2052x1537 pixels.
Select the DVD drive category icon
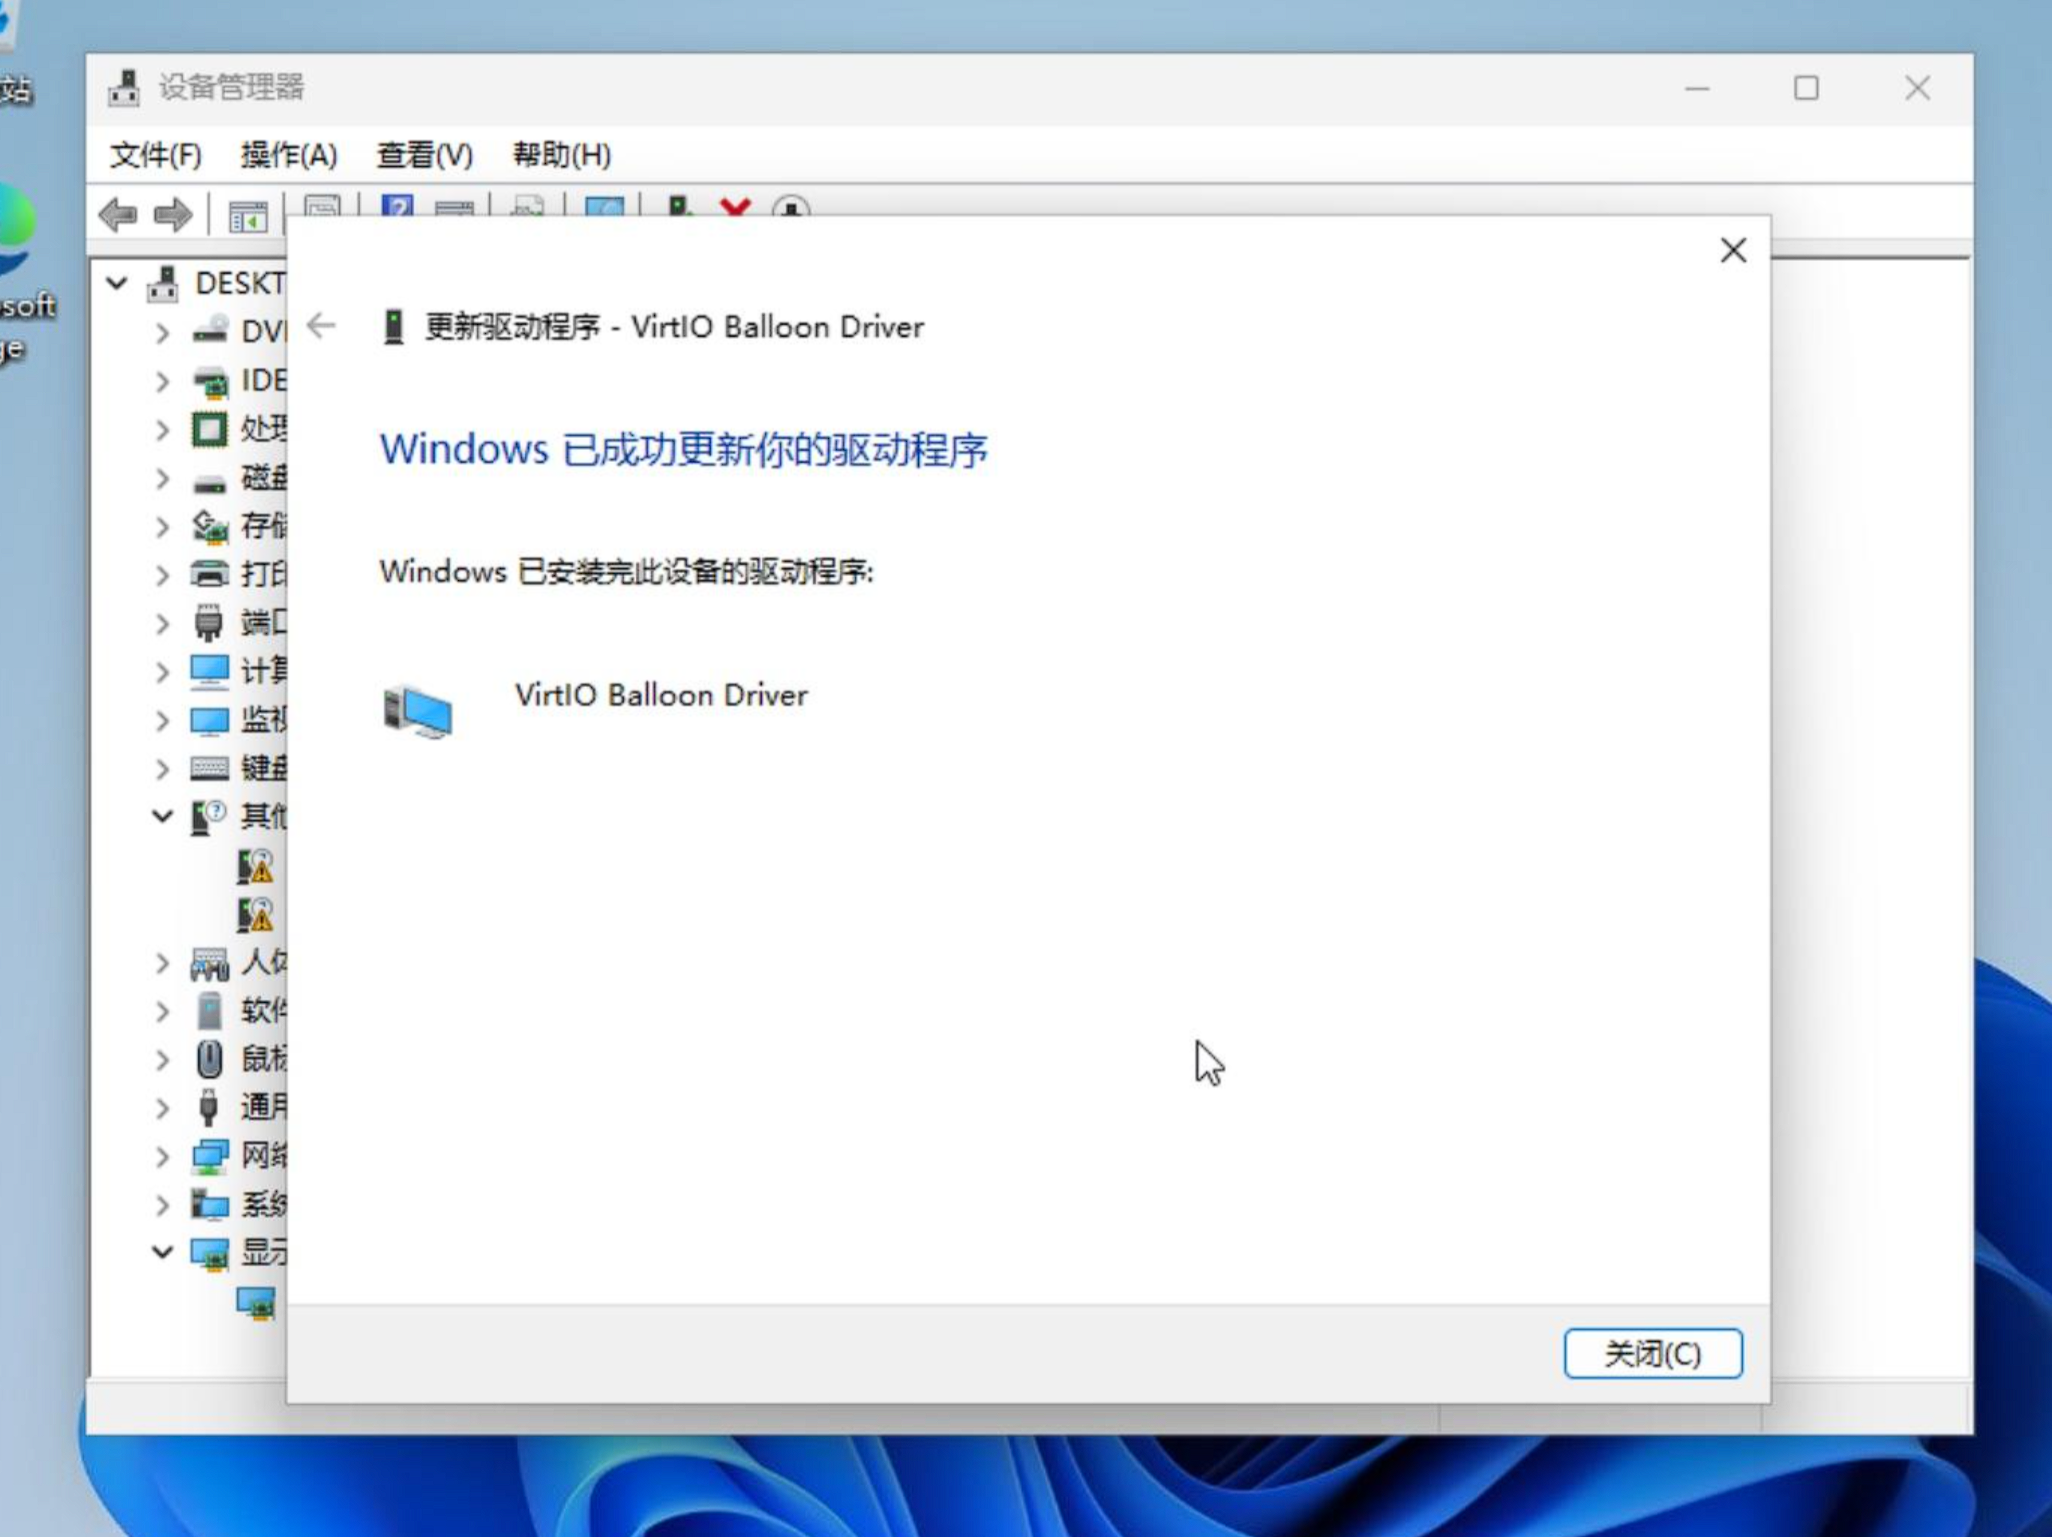tap(210, 331)
